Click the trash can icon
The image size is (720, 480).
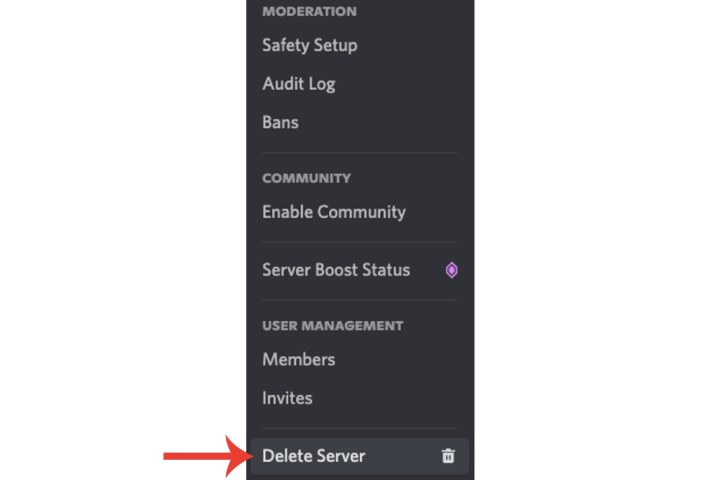448,456
